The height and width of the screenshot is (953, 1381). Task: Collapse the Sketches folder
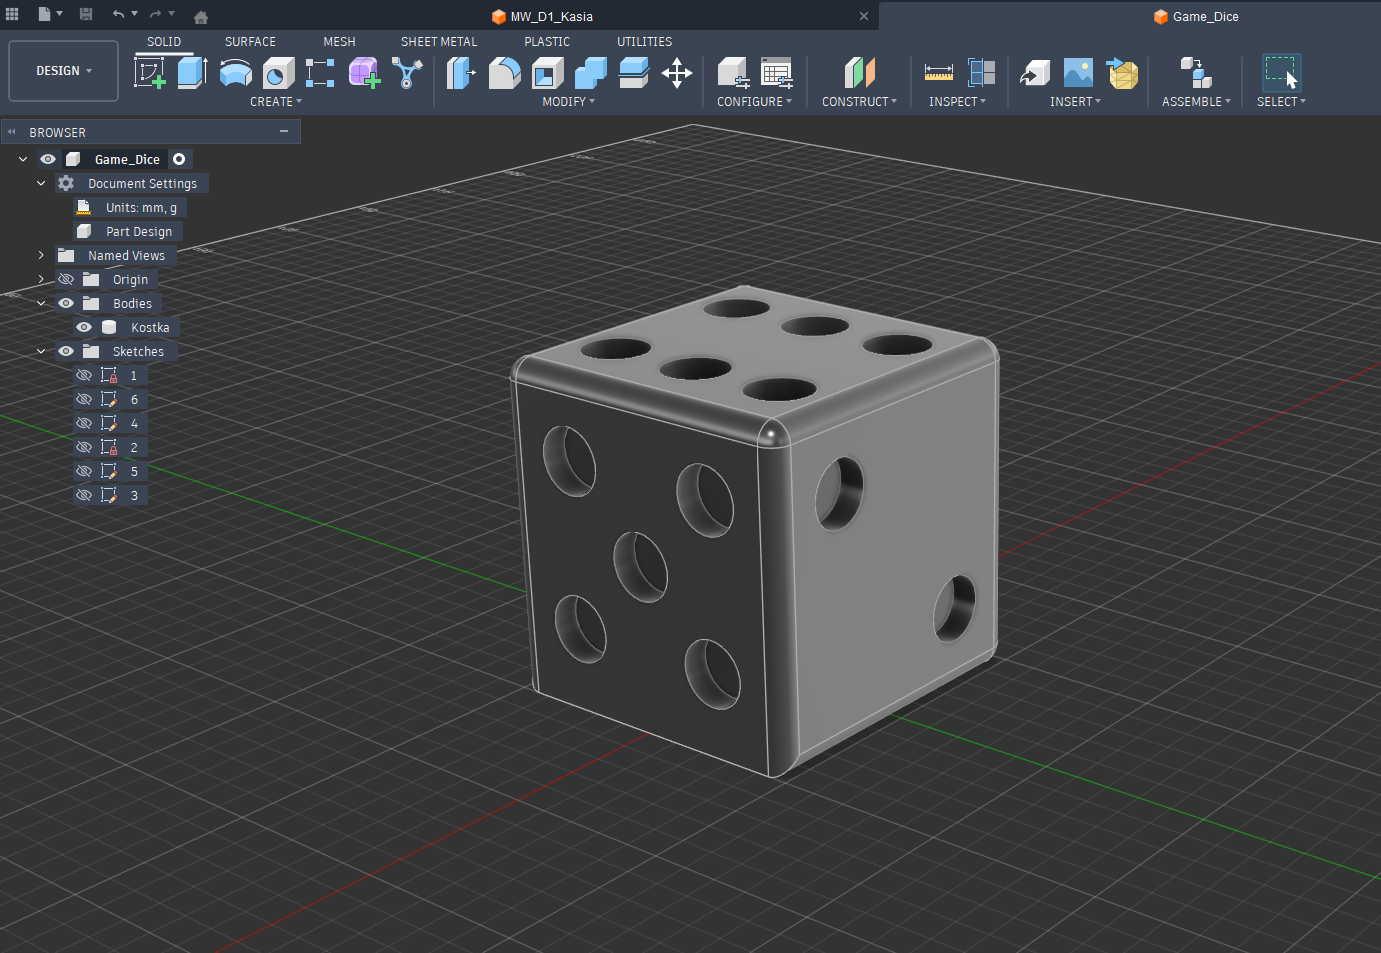pyautogui.click(x=41, y=351)
